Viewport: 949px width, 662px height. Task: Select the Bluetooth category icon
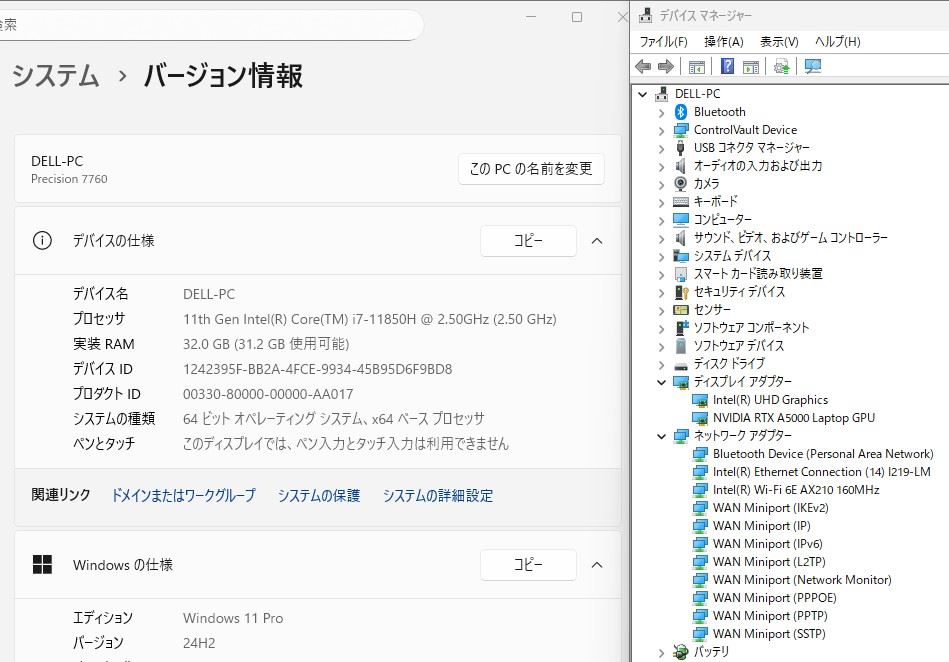click(x=681, y=112)
